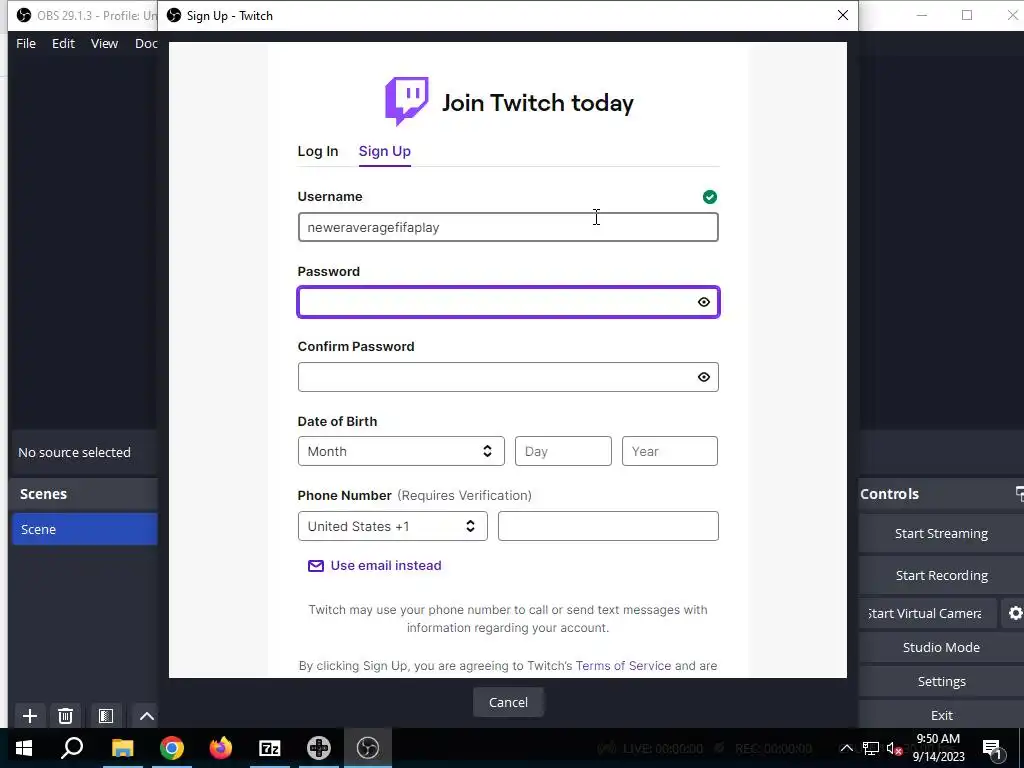
Task: Show hidden system tray icons
Action: tap(846, 748)
